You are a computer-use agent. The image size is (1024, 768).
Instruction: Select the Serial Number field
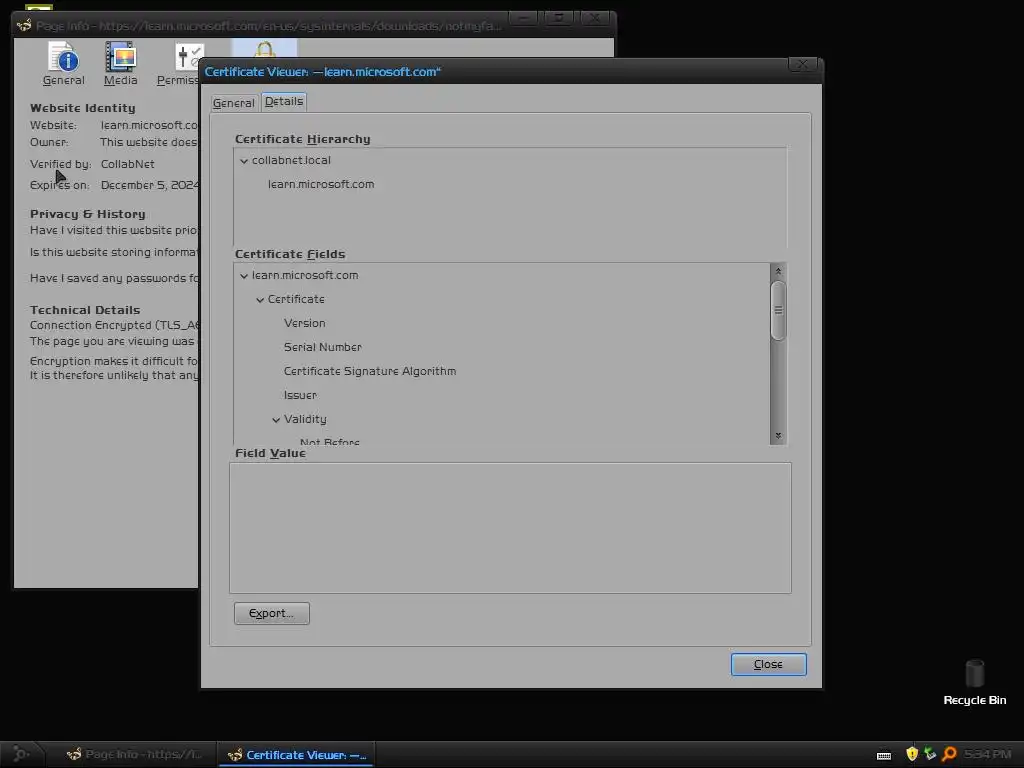323,347
